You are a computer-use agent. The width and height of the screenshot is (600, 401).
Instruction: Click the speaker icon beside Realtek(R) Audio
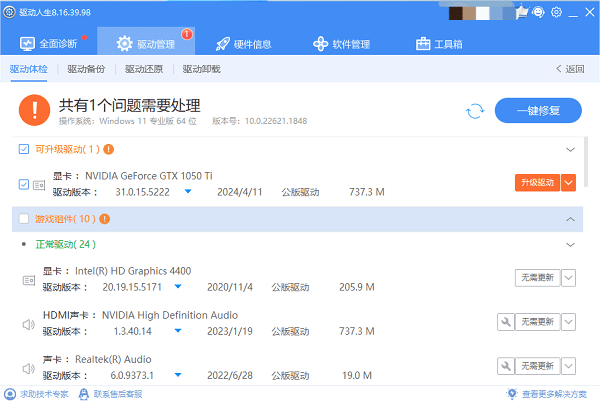click(x=27, y=366)
